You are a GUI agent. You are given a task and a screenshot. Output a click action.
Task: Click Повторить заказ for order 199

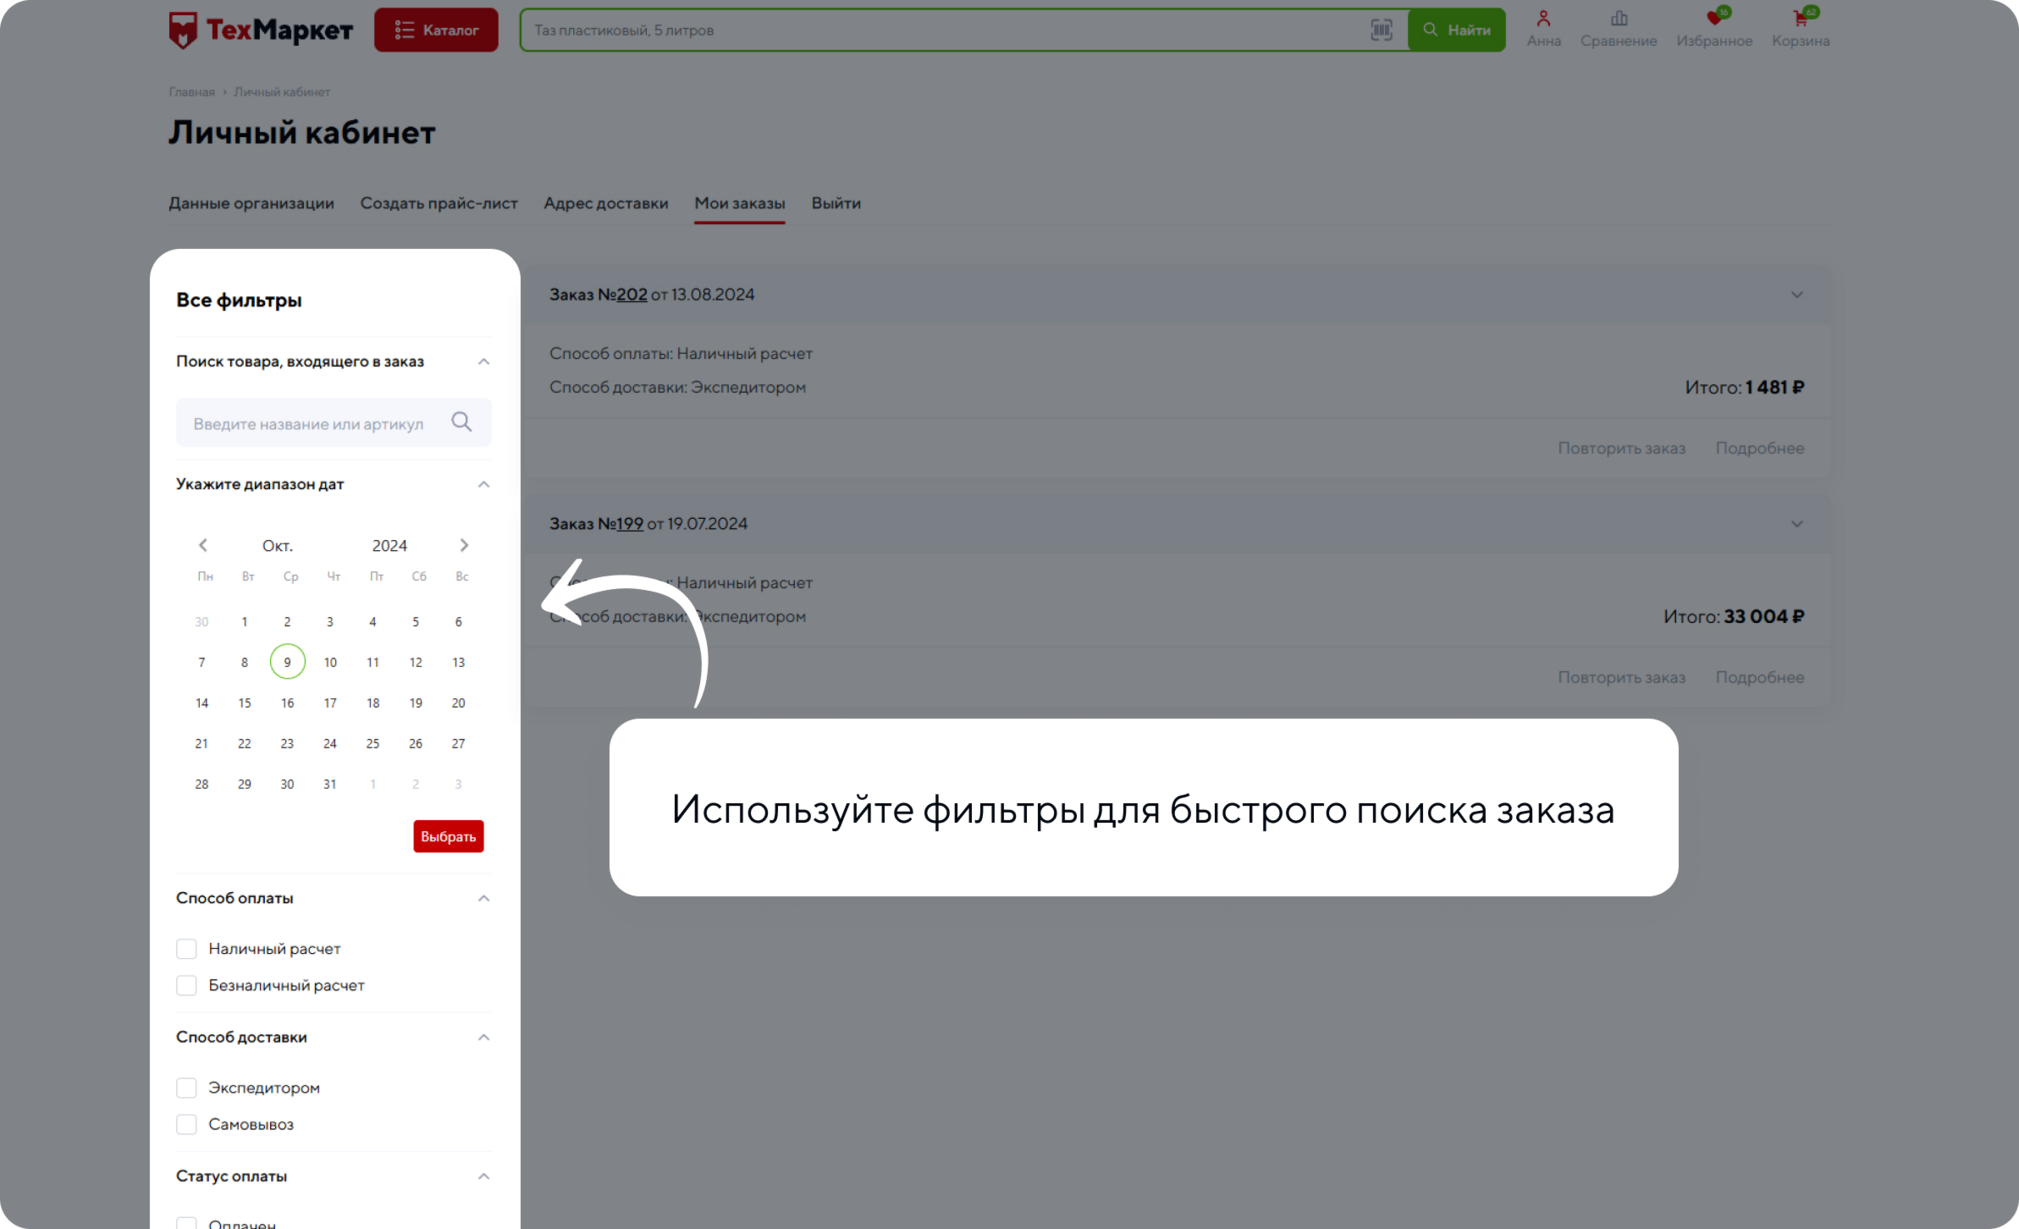[x=1621, y=677]
